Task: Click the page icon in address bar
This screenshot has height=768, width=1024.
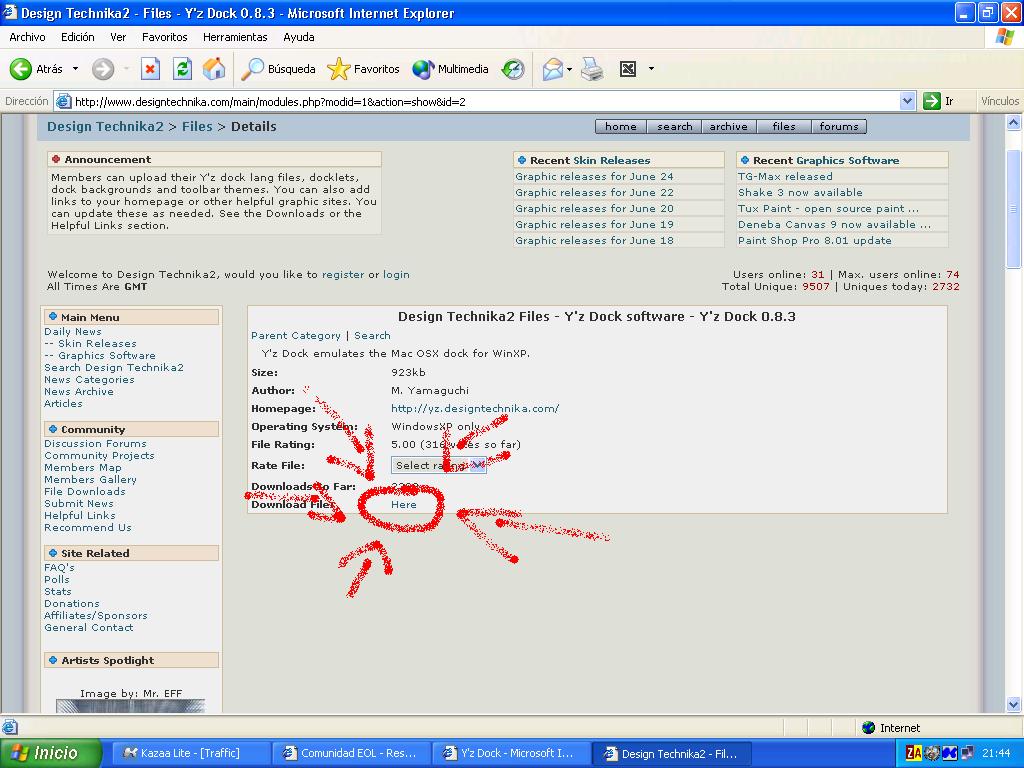Action: point(63,101)
